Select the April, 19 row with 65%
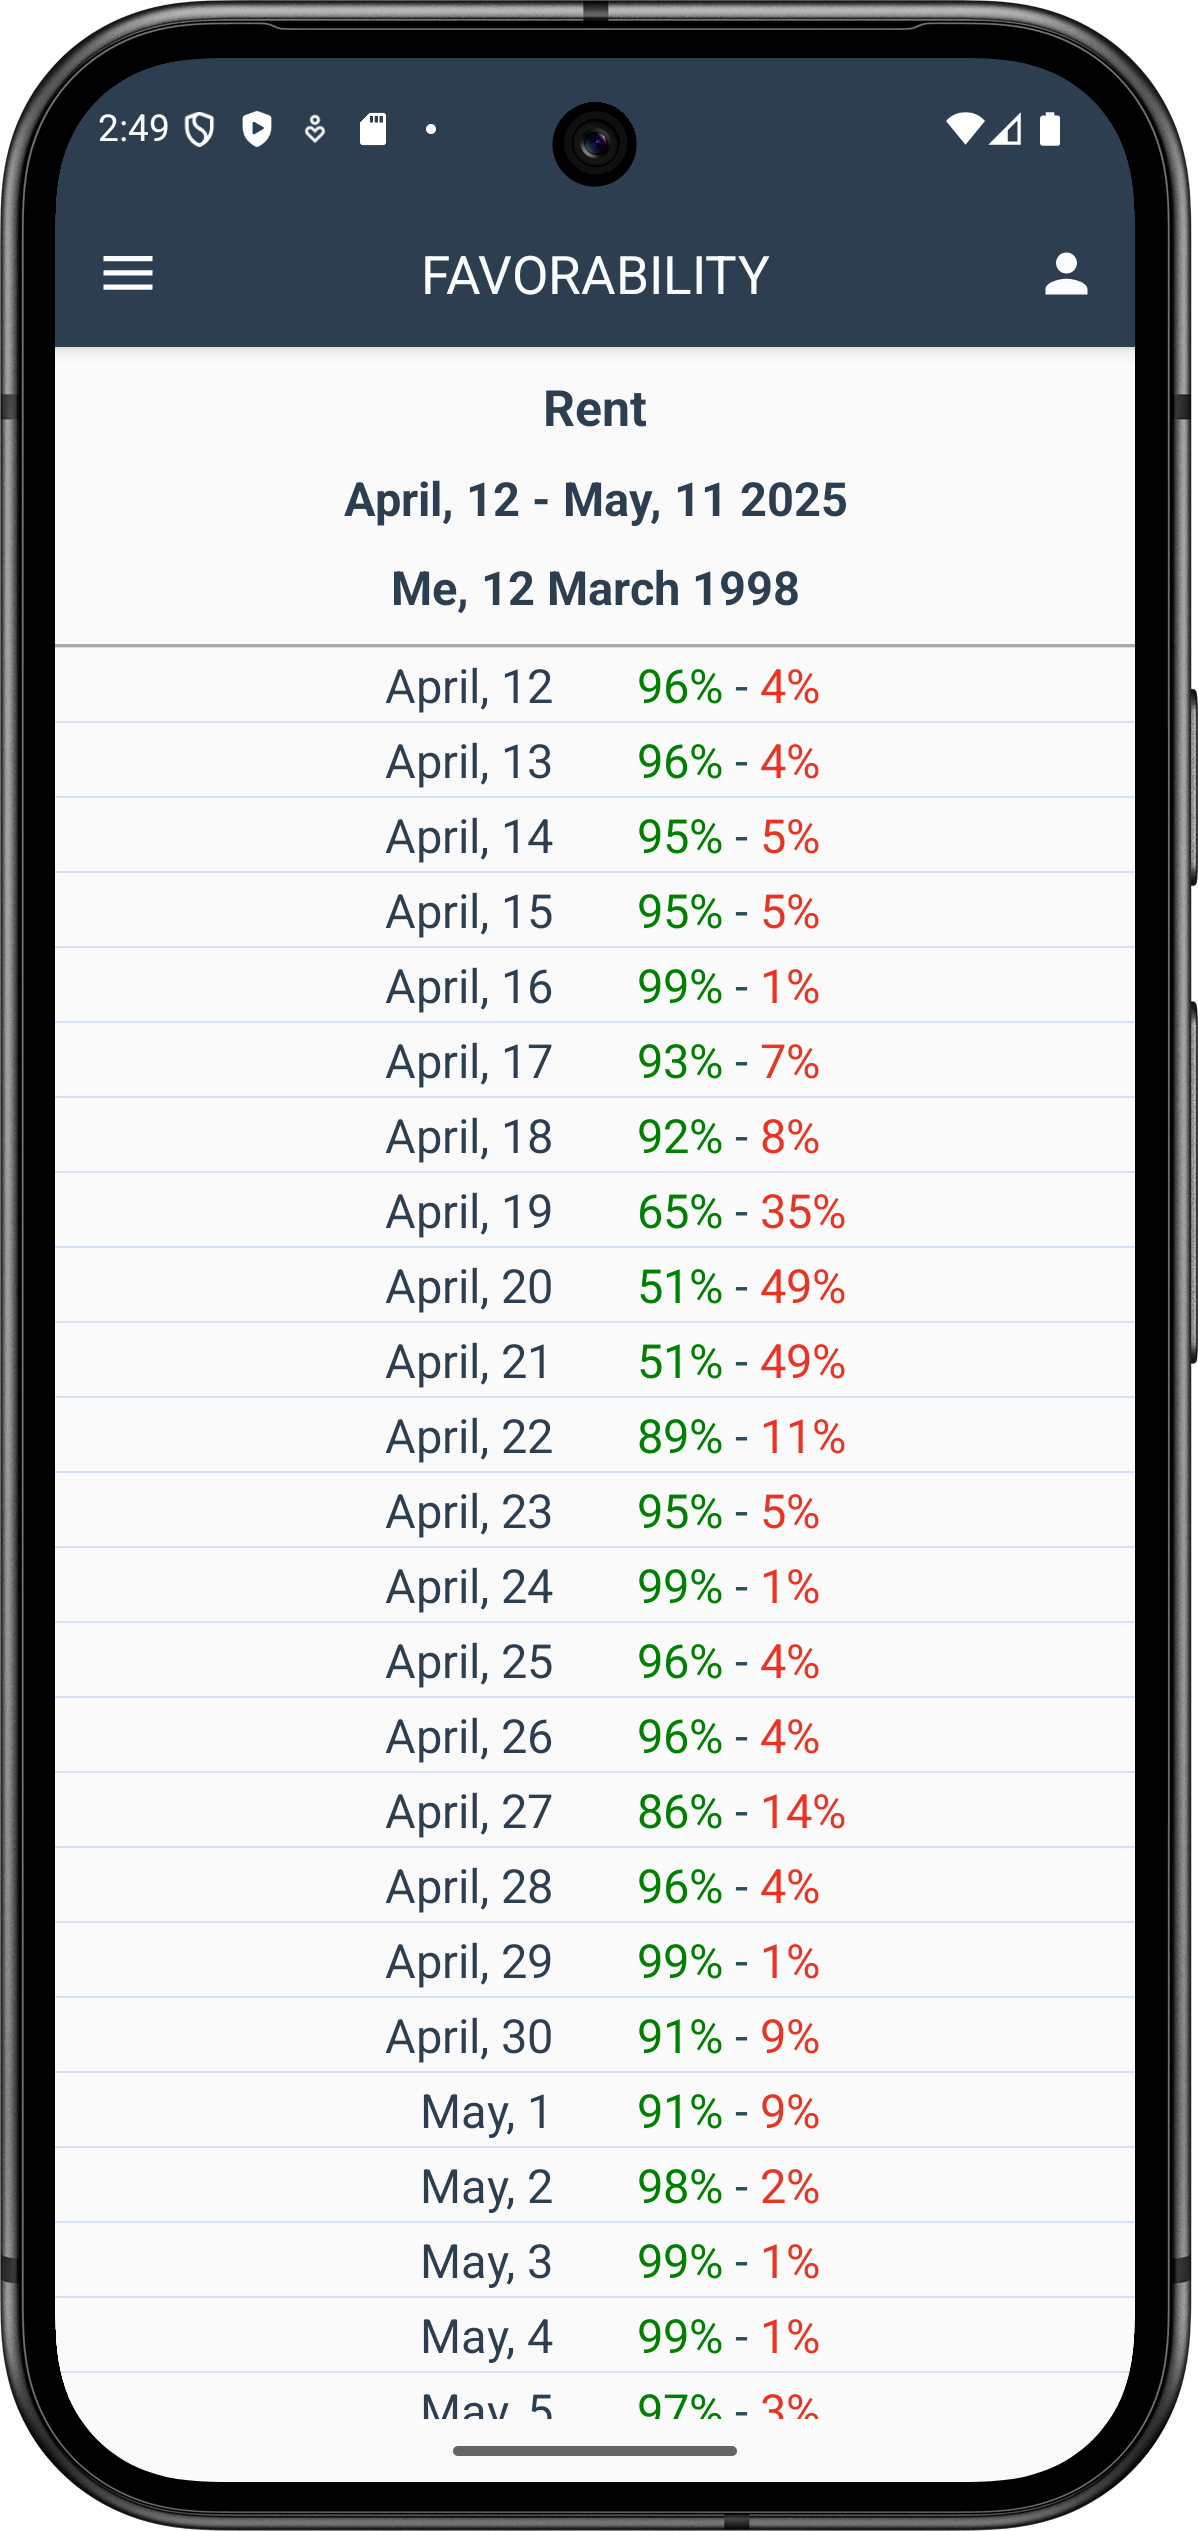Image resolution: width=1198 pixels, height=2531 pixels. pyautogui.click(x=595, y=1211)
